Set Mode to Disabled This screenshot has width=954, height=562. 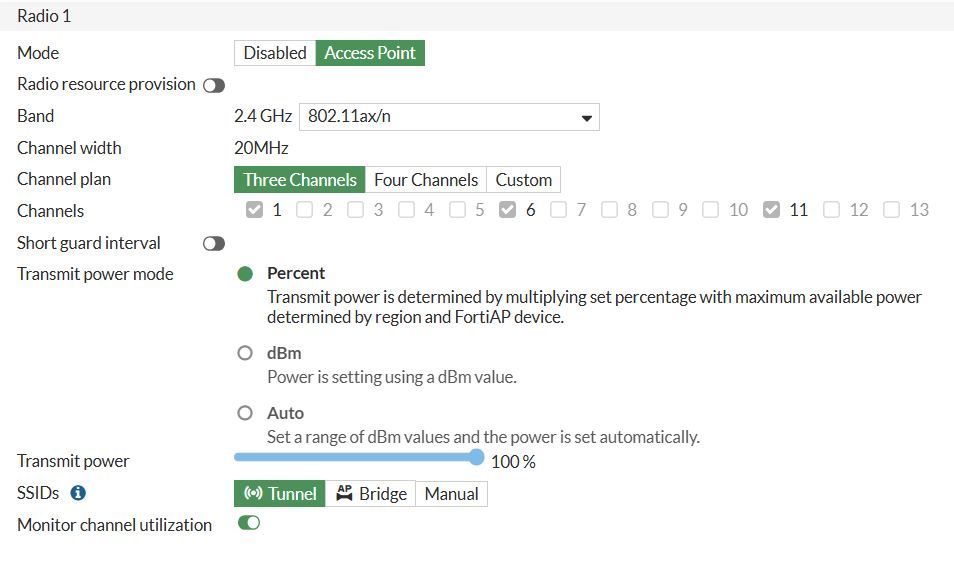(275, 53)
